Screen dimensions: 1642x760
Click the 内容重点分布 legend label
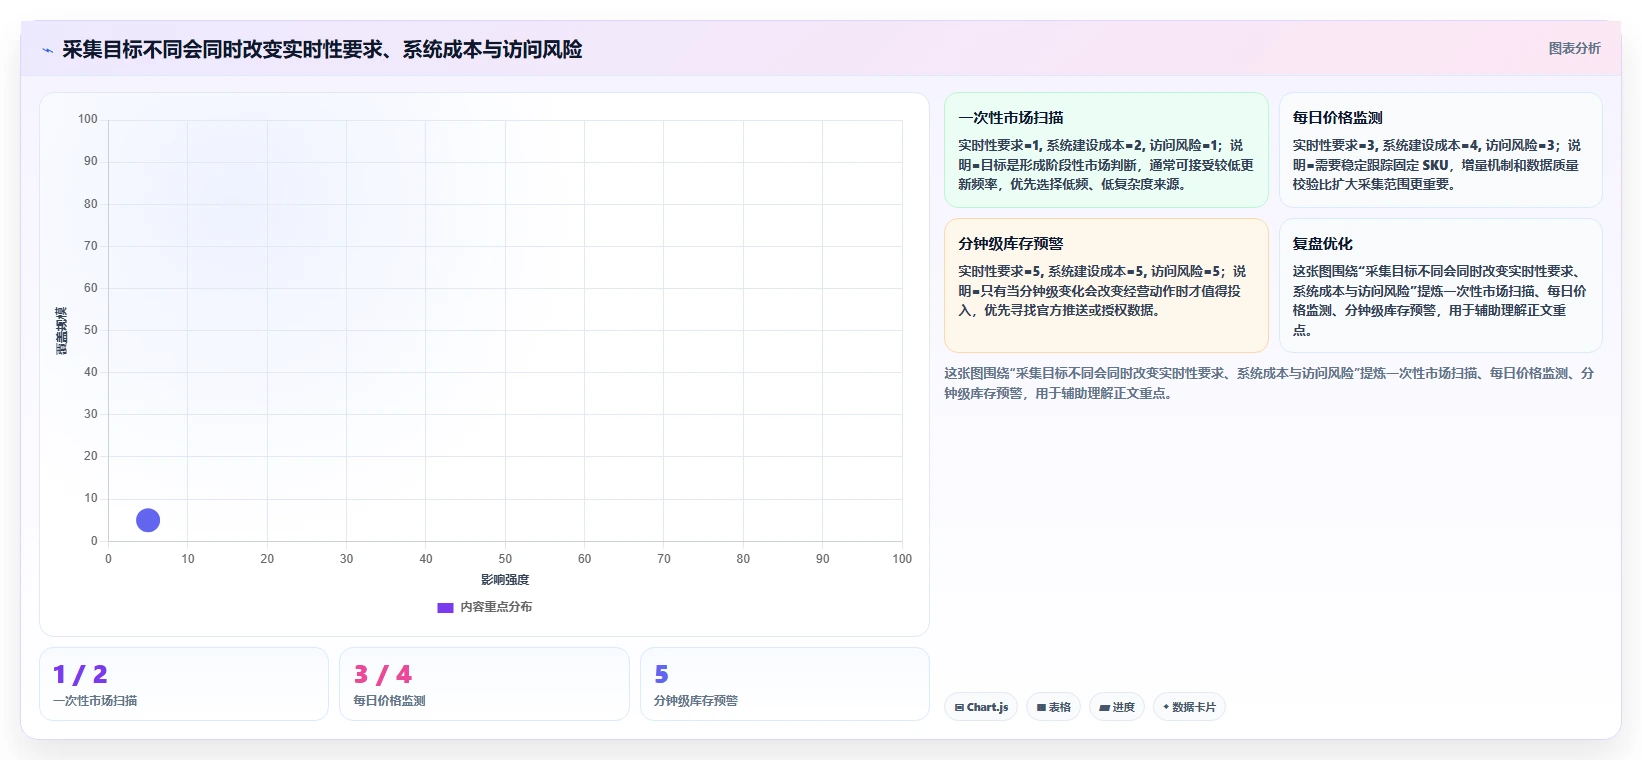click(496, 607)
